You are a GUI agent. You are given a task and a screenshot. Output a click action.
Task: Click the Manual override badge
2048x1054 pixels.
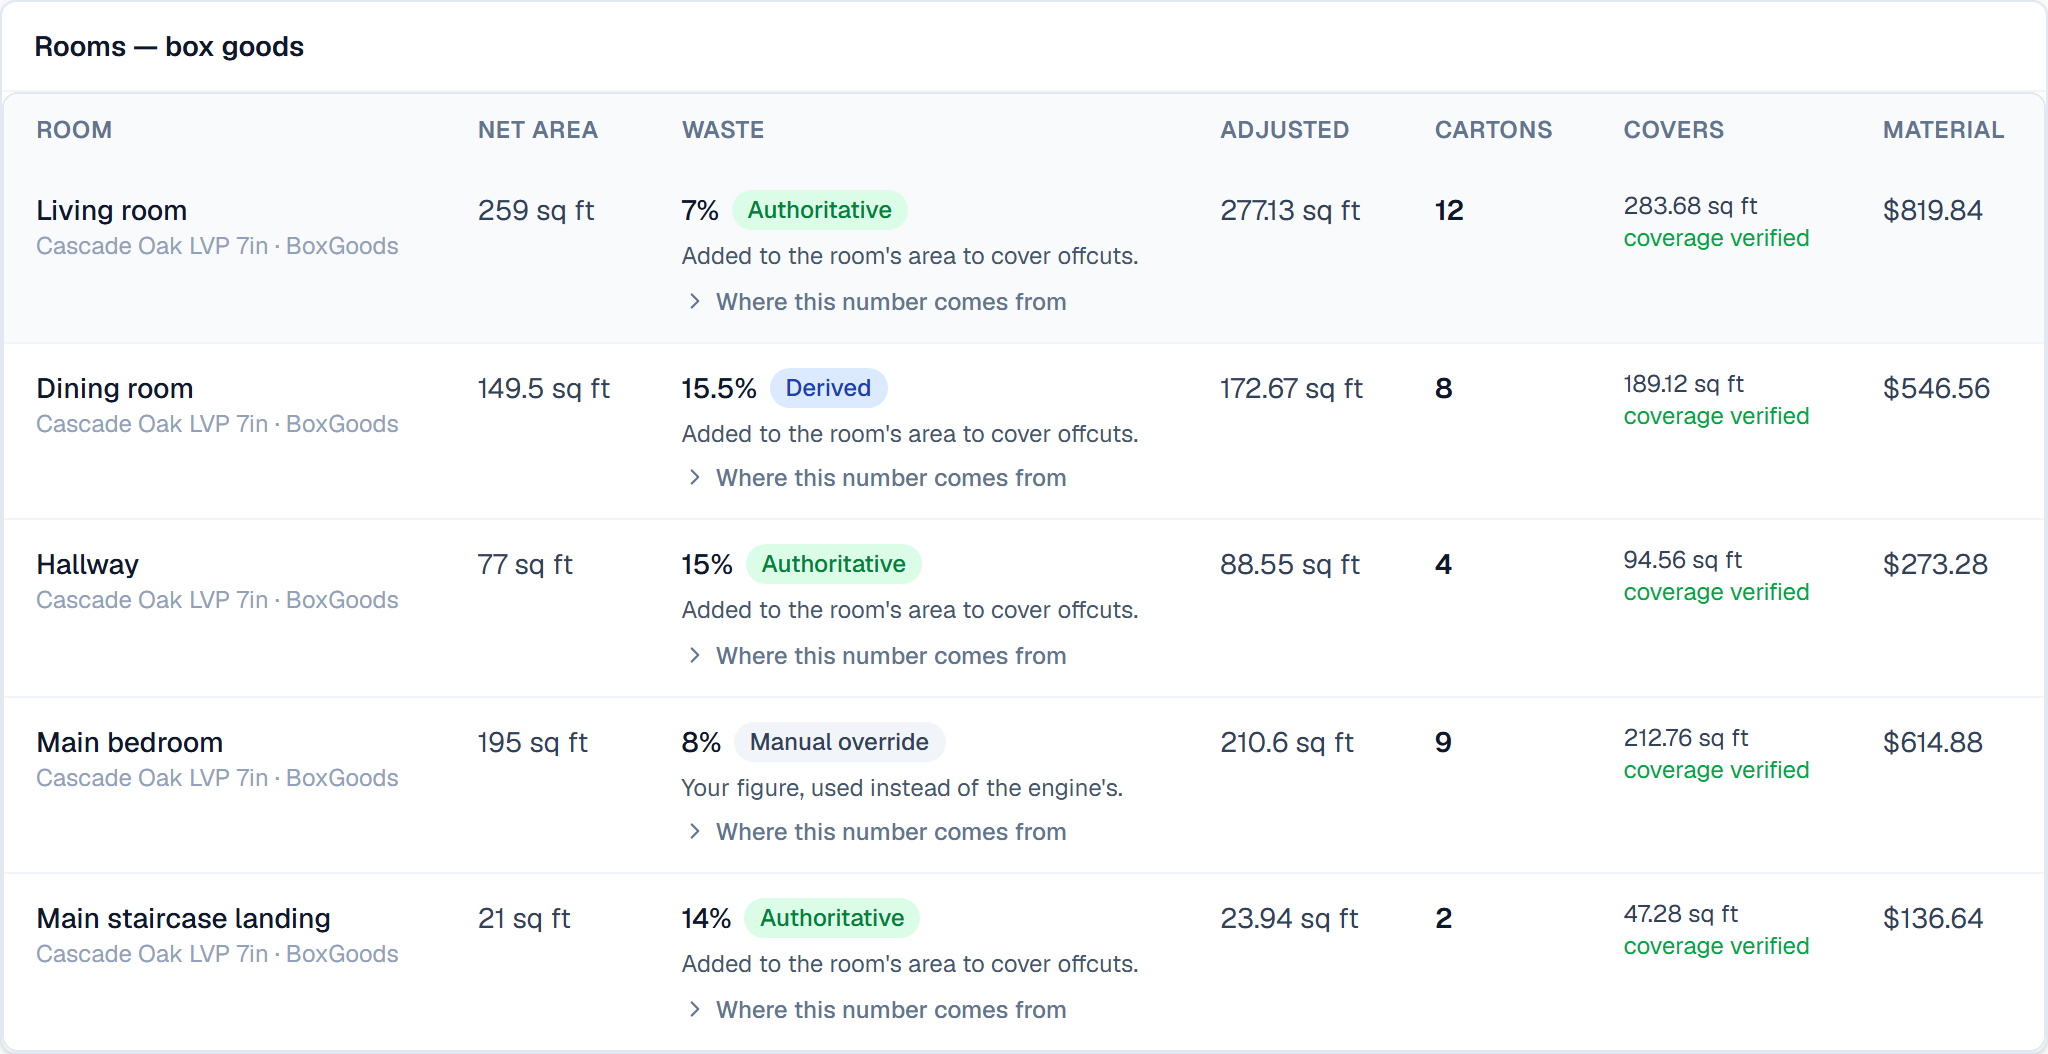[x=839, y=742]
